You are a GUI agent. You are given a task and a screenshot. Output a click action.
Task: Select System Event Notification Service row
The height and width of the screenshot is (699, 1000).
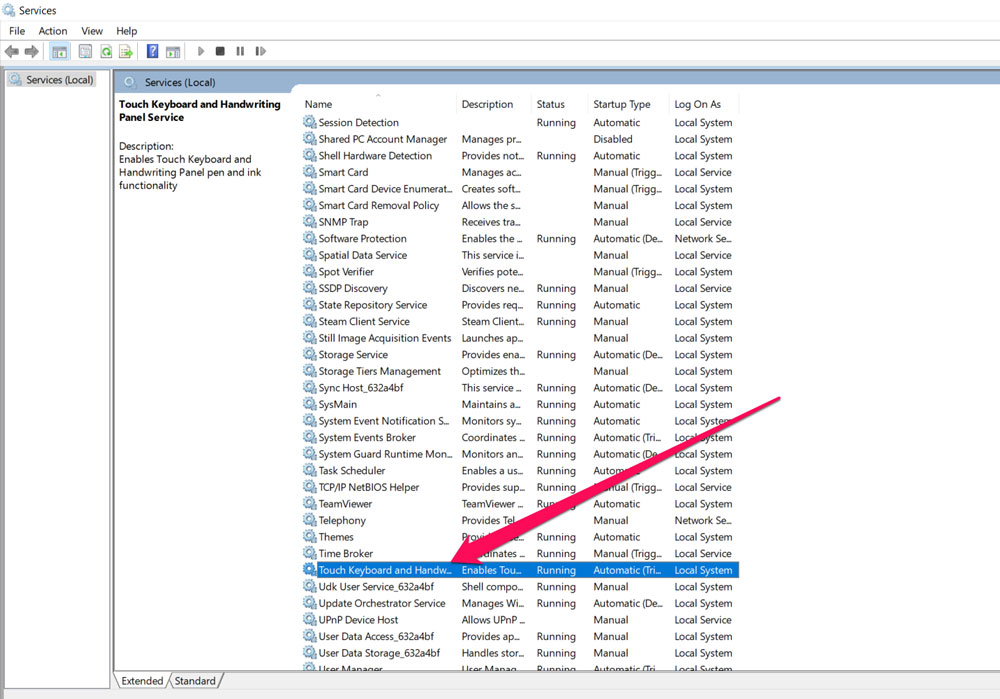point(520,420)
